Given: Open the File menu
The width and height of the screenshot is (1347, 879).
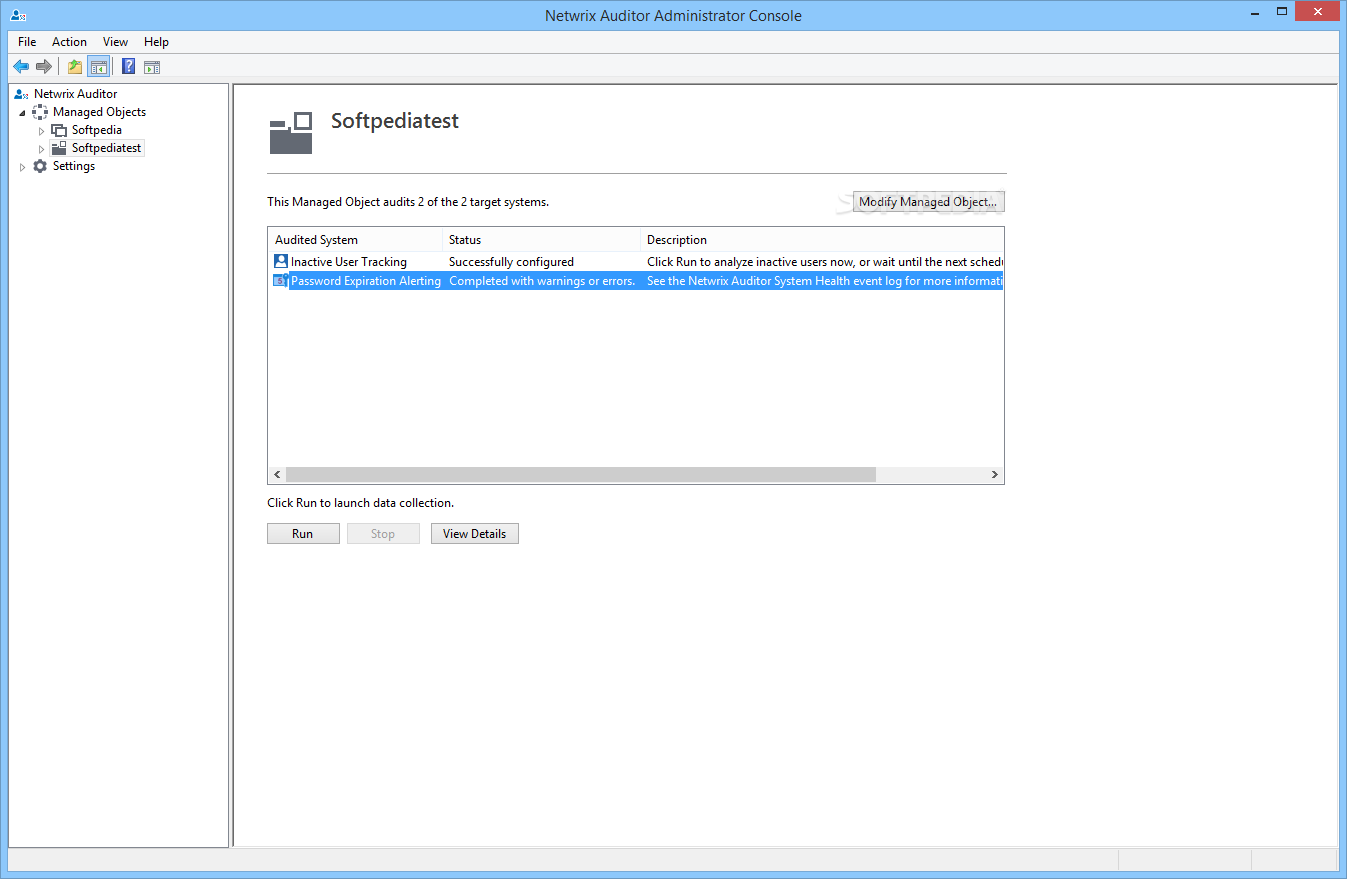Looking at the screenshot, I should click(x=27, y=42).
